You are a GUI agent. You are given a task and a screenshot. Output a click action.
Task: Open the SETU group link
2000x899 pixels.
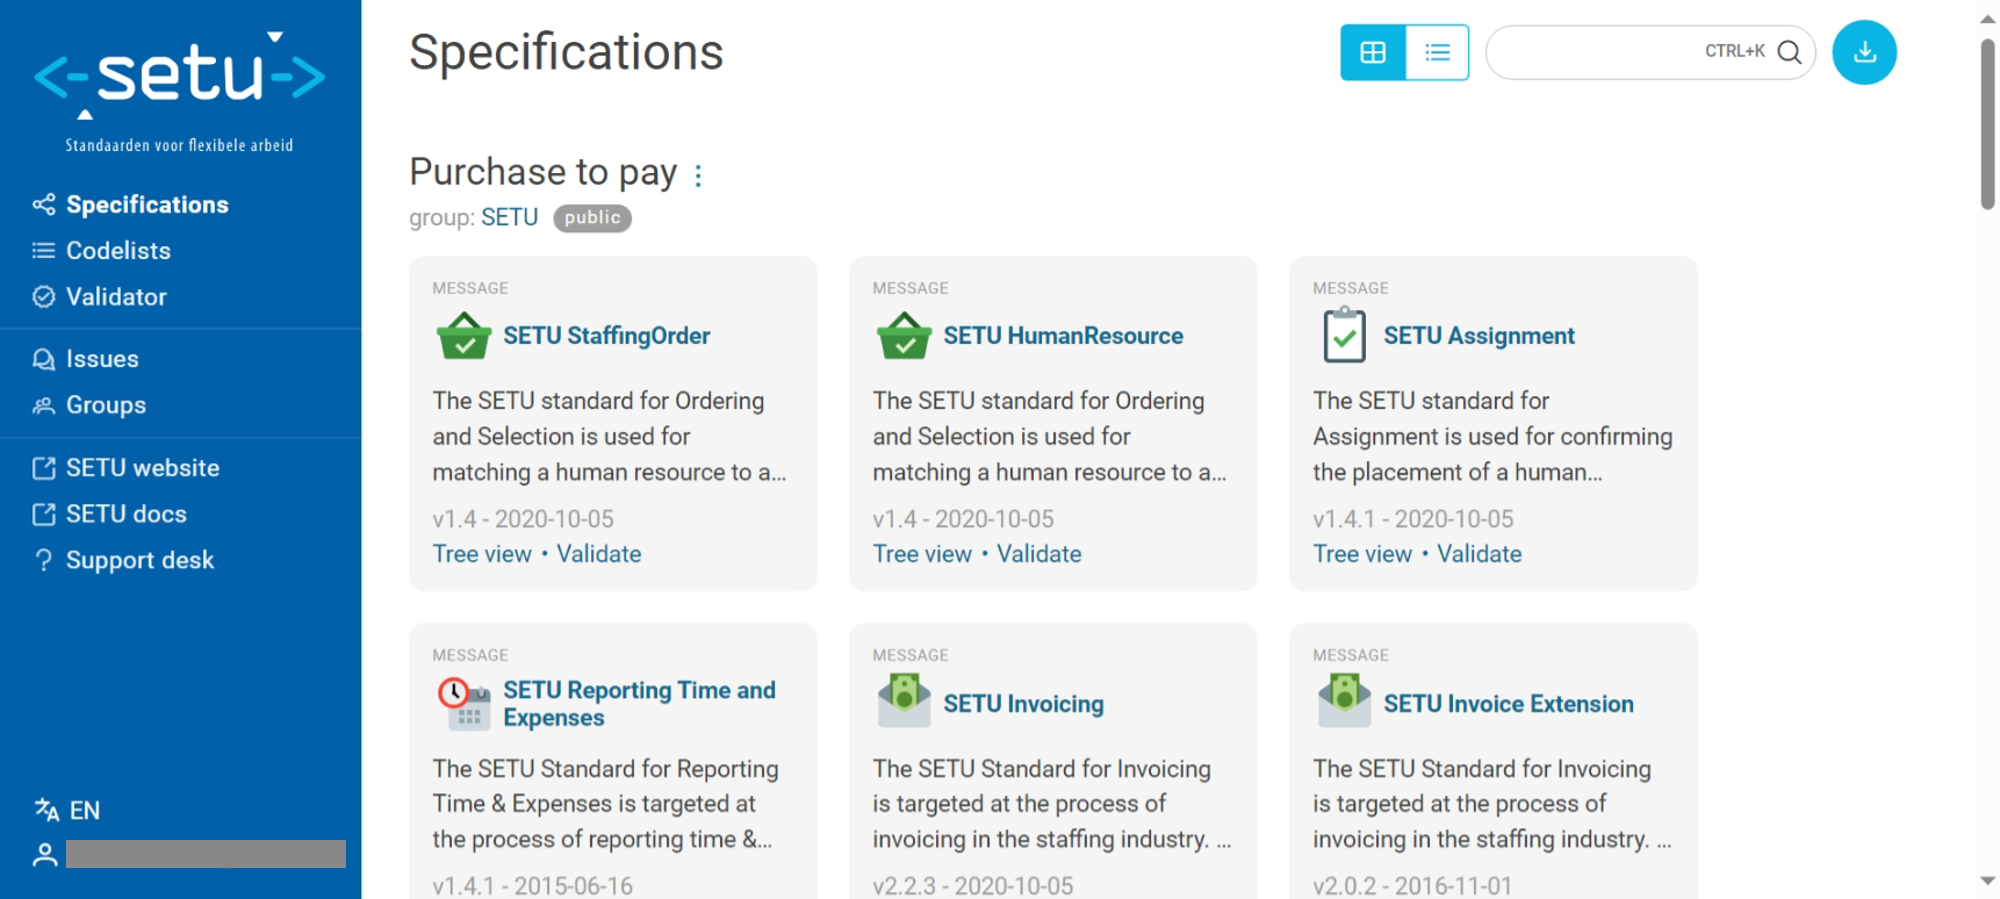click(x=509, y=217)
